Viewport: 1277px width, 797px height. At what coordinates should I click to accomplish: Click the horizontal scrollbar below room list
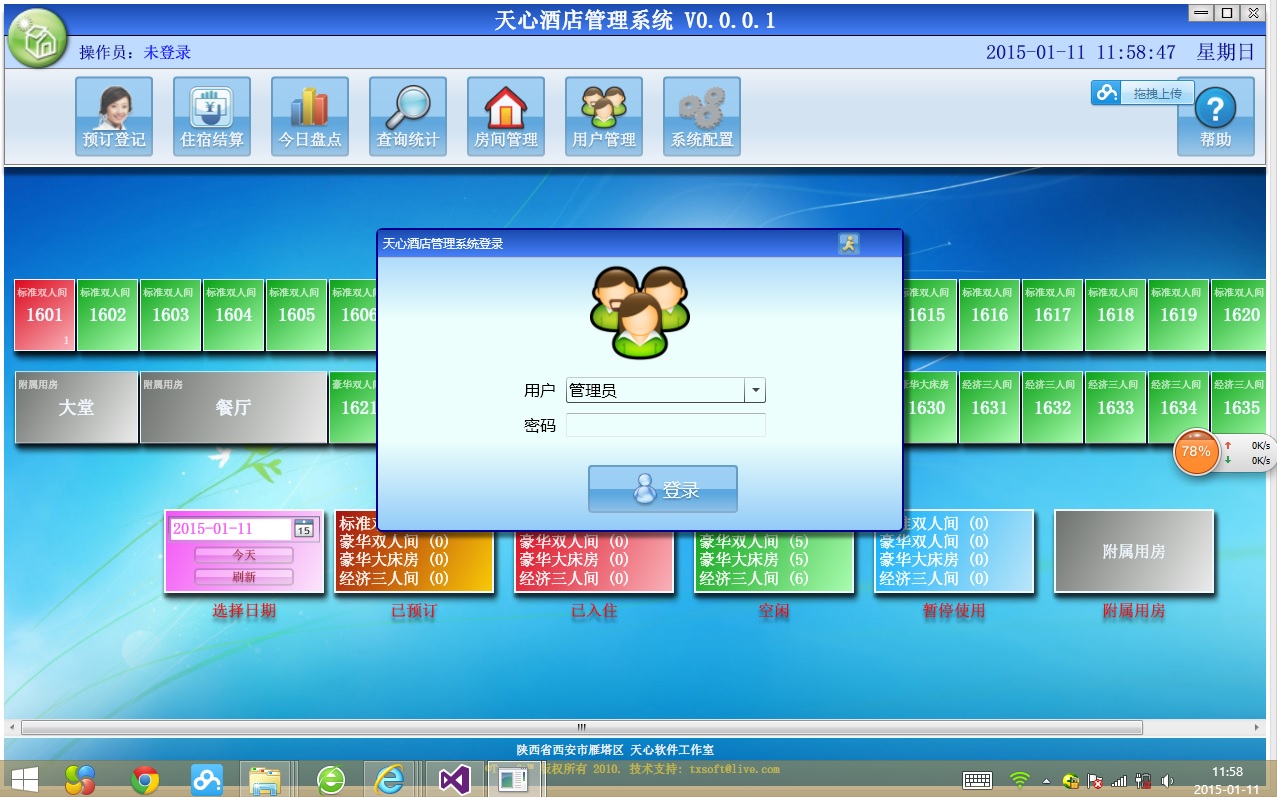coord(580,727)
